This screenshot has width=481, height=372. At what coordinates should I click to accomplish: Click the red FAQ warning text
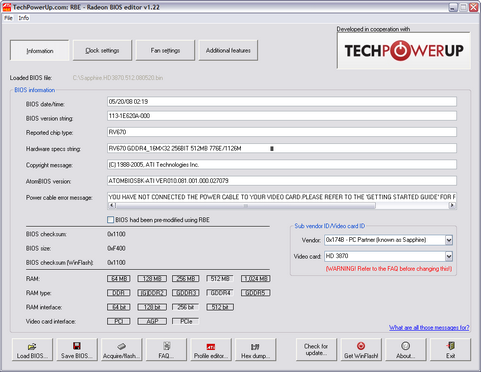[x=389, y=269]
